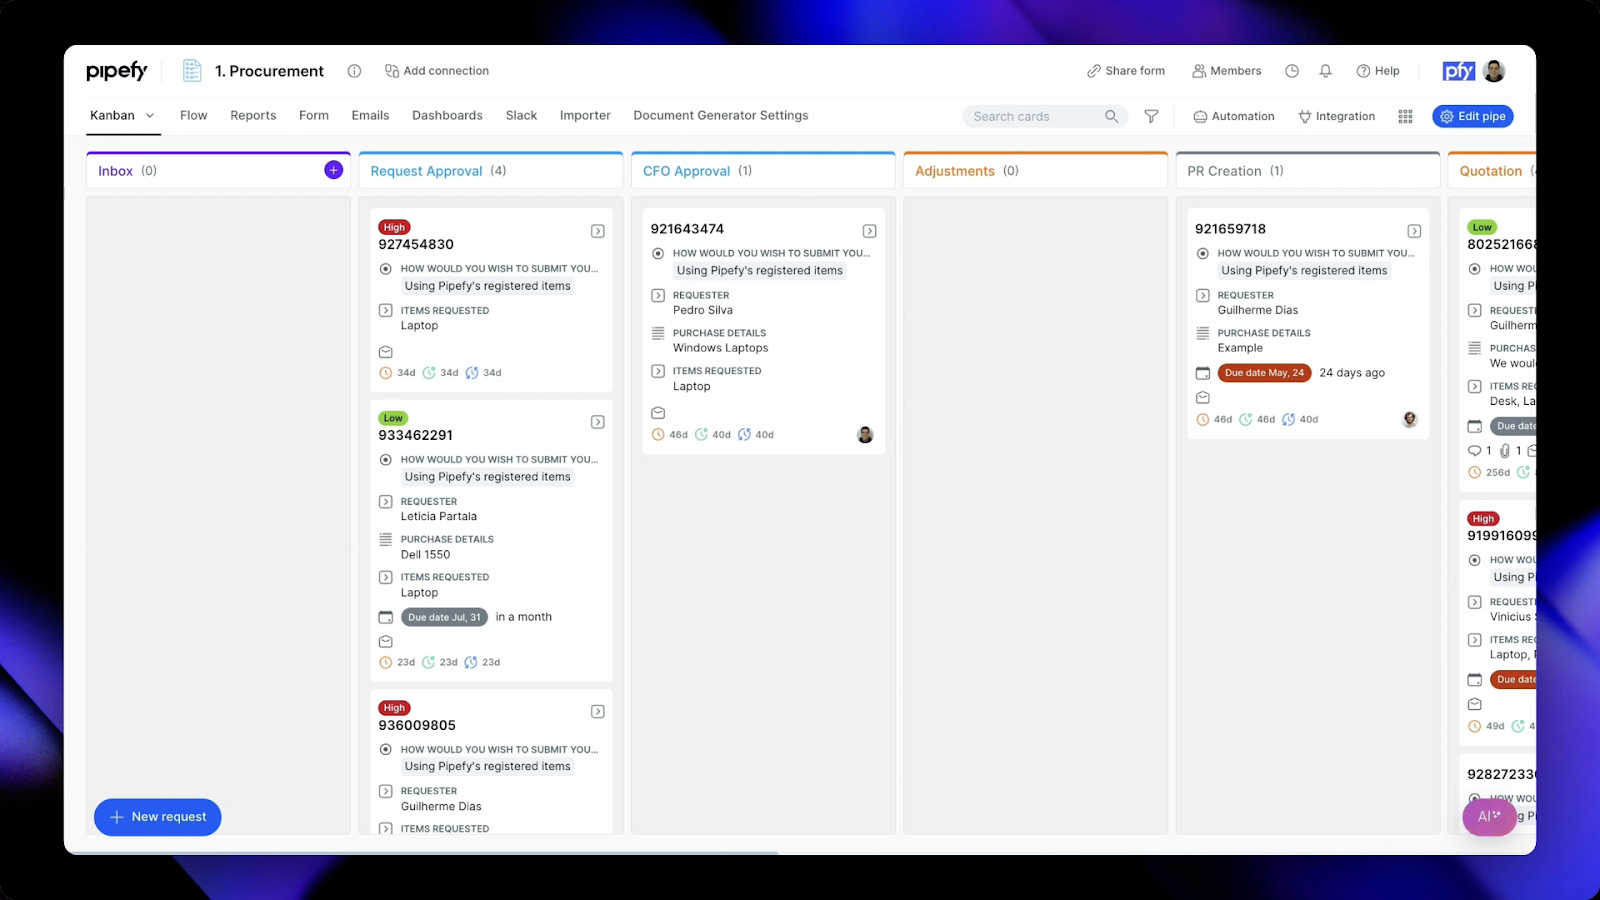
Task: Click the search magnifier icon
Action: coord(1111,116)
